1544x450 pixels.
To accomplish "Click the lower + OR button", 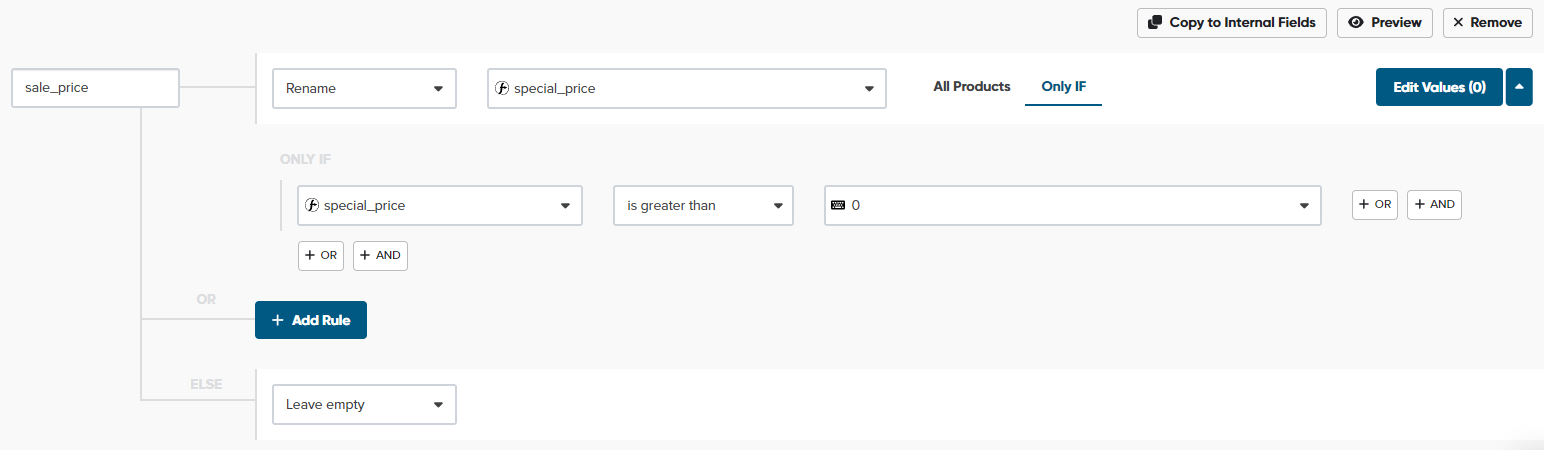I will [321, 255].
